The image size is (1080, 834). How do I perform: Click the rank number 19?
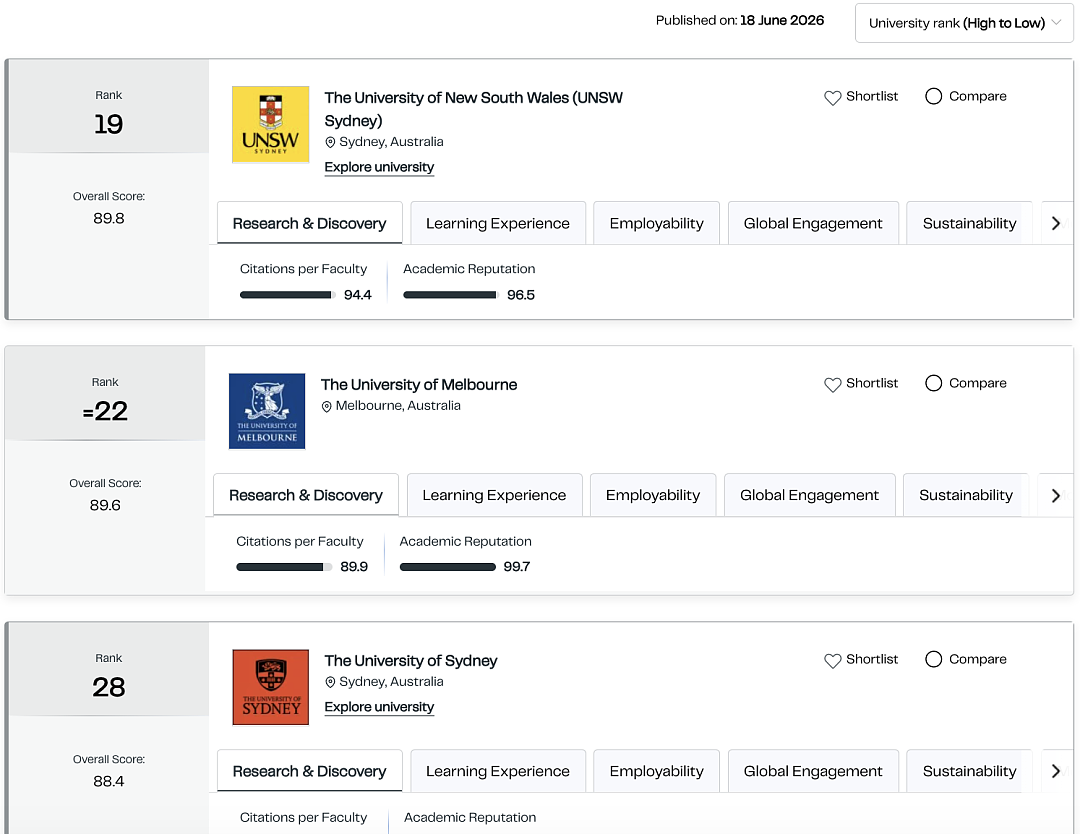coord(109,125)
